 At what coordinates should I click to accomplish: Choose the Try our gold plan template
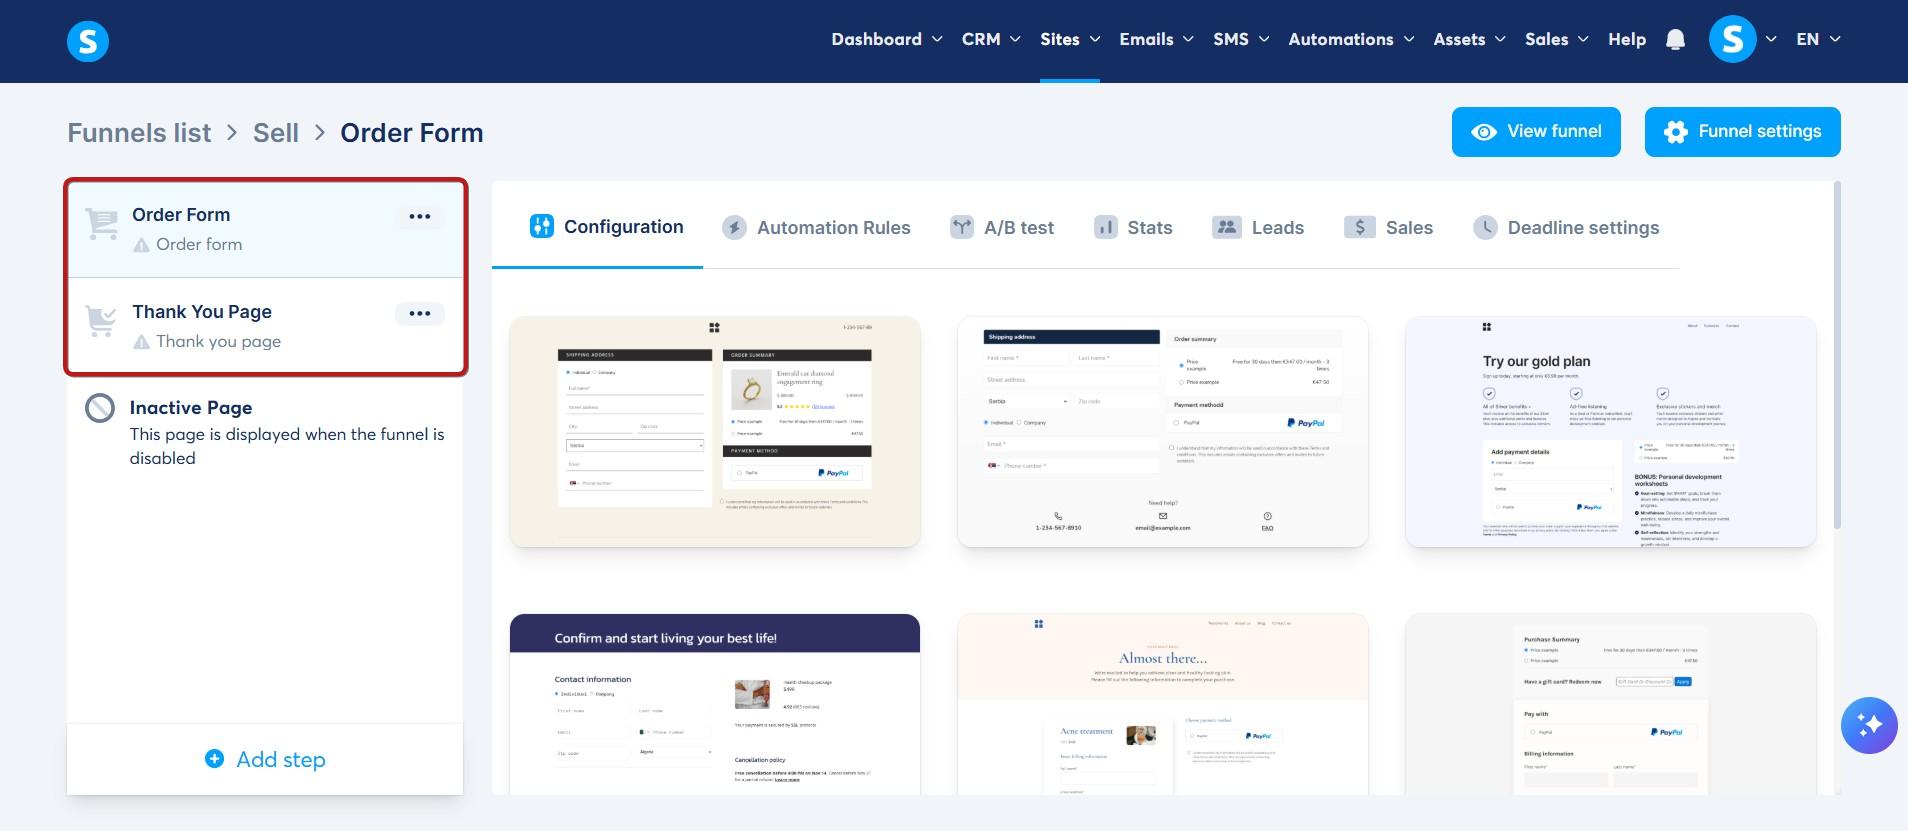pos(1611,432)
